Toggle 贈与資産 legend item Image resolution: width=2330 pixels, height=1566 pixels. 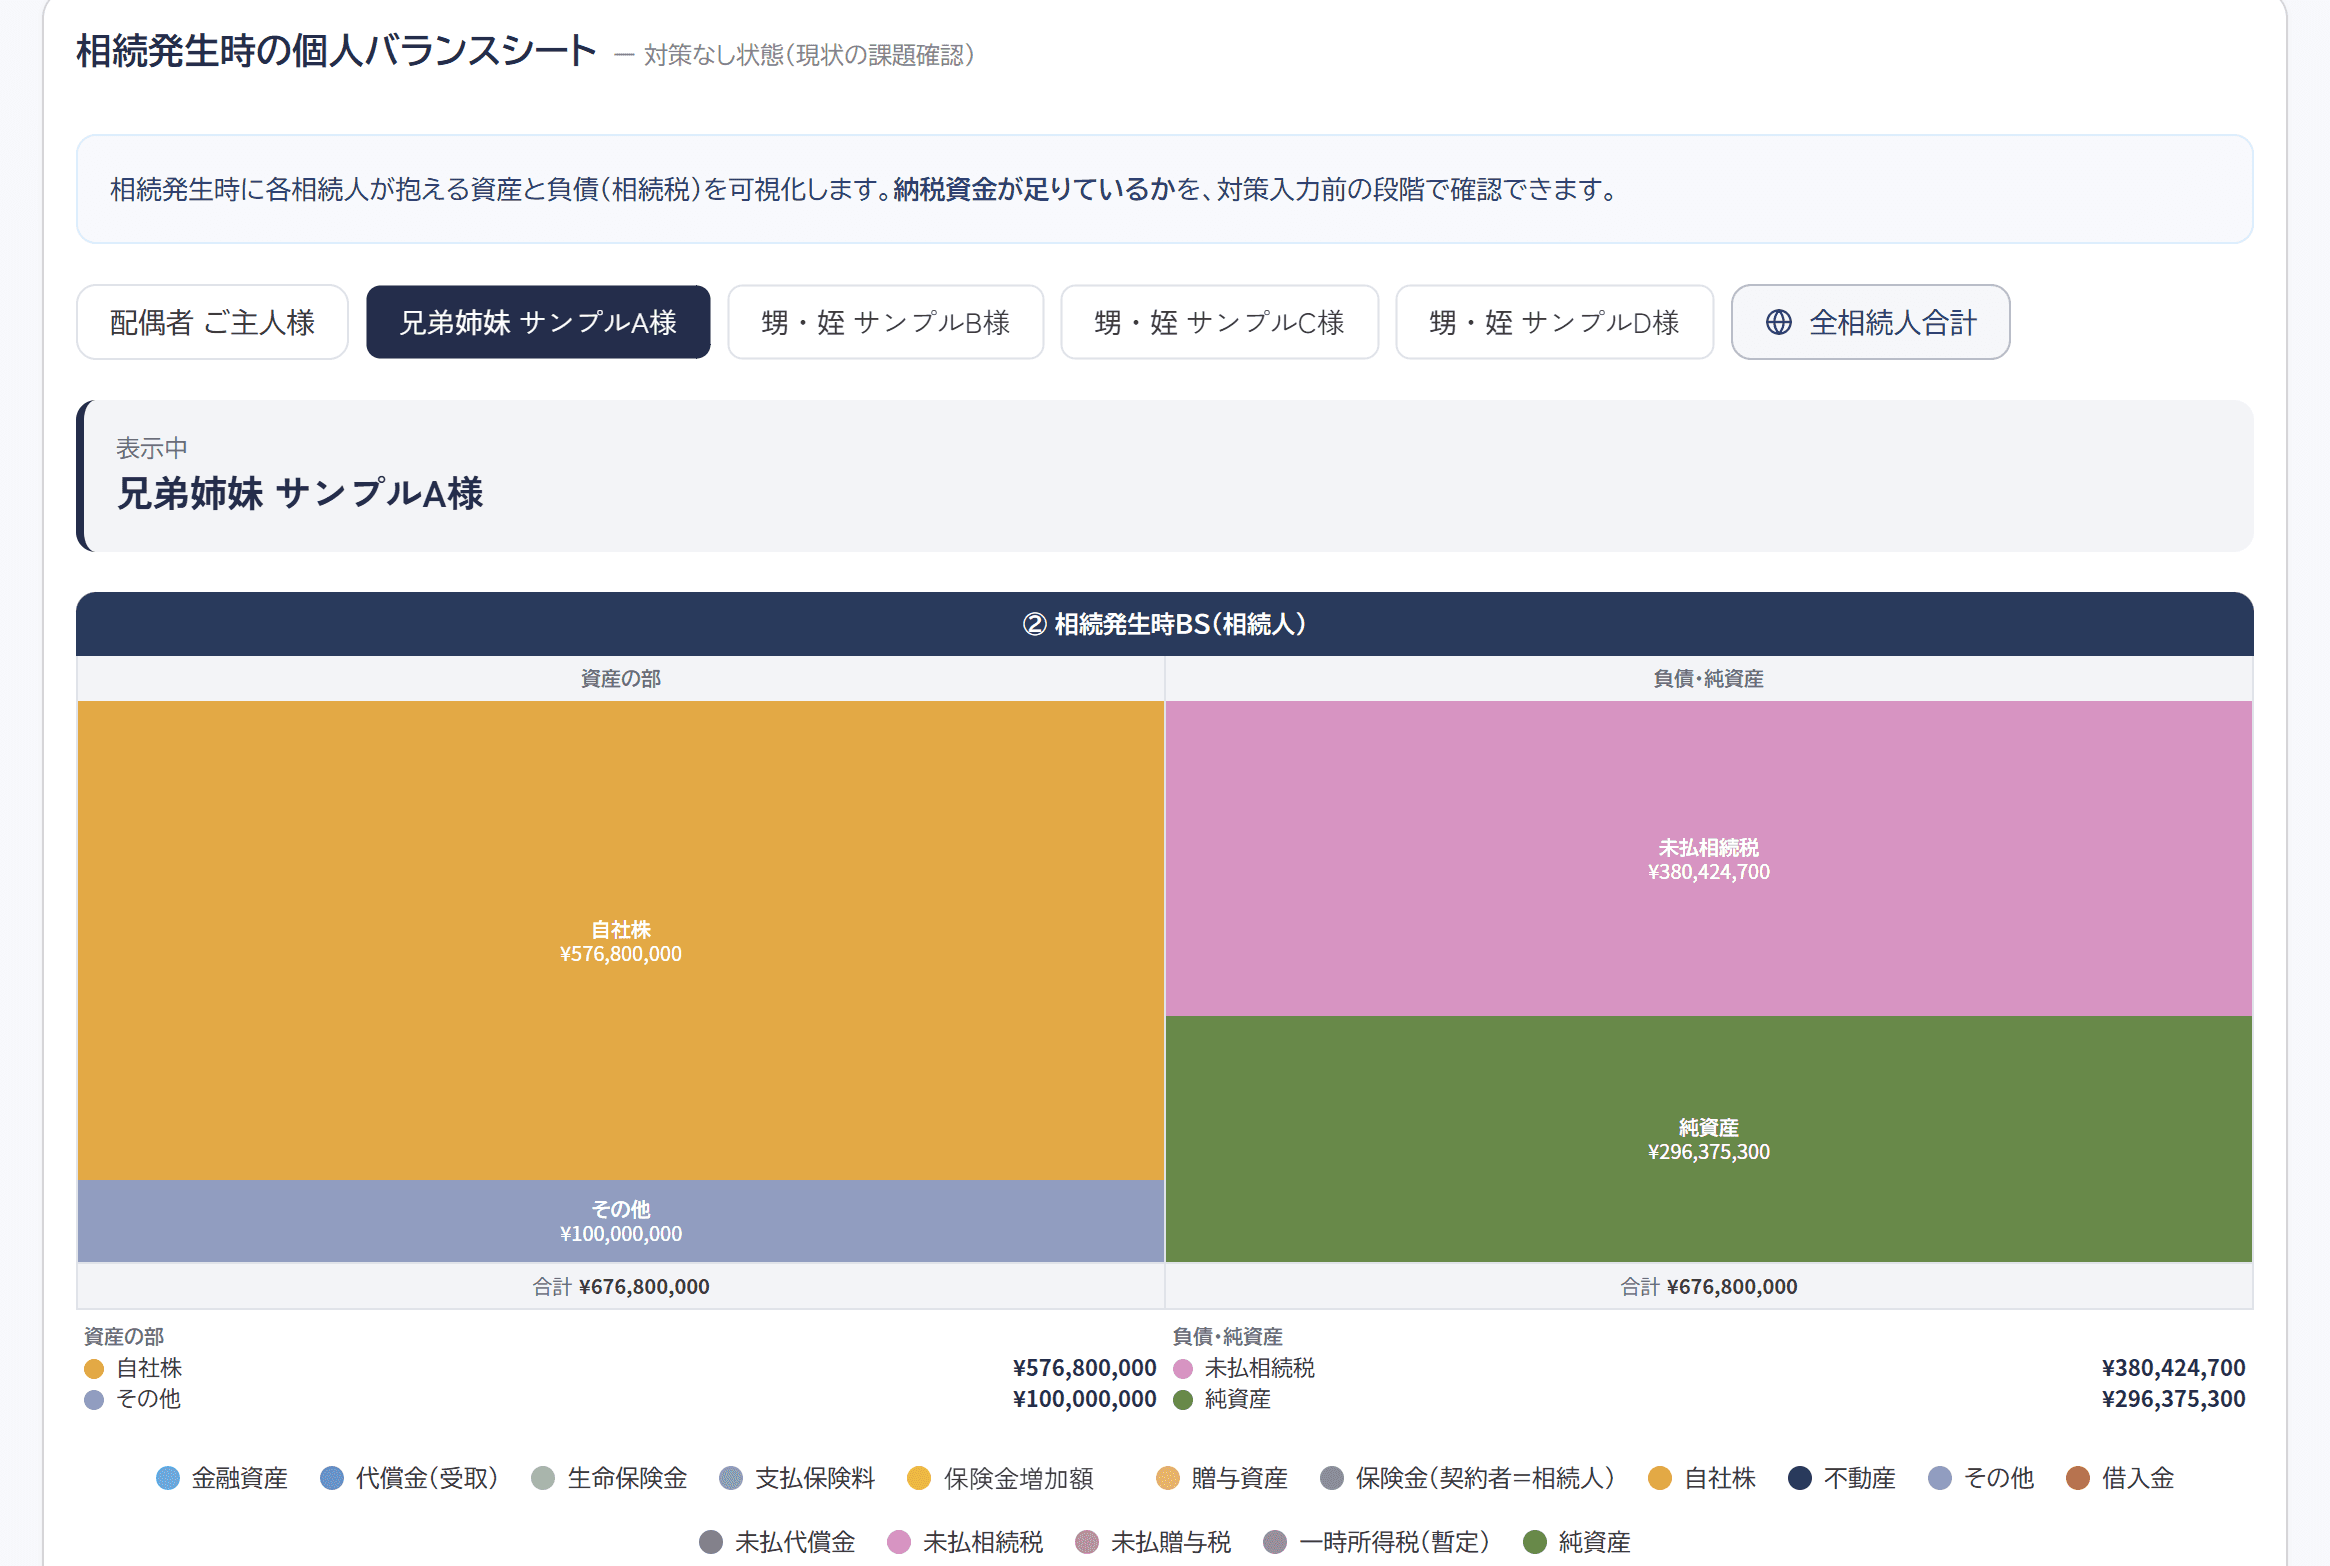tap(1222, 1478)
